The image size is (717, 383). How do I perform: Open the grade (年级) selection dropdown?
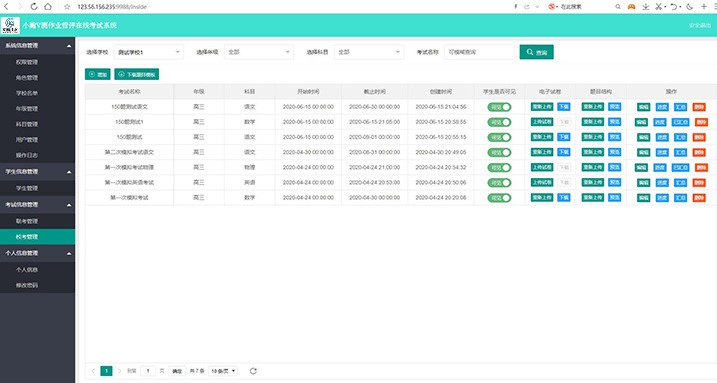[259, 52]
